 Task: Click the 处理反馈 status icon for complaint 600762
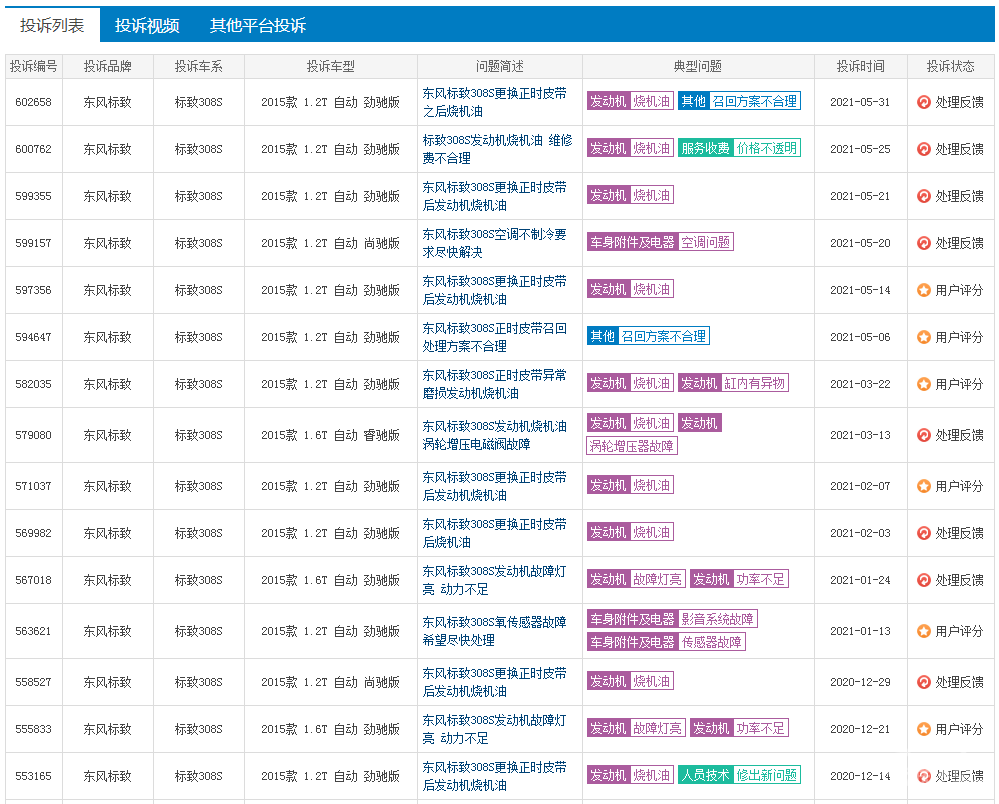924,149
